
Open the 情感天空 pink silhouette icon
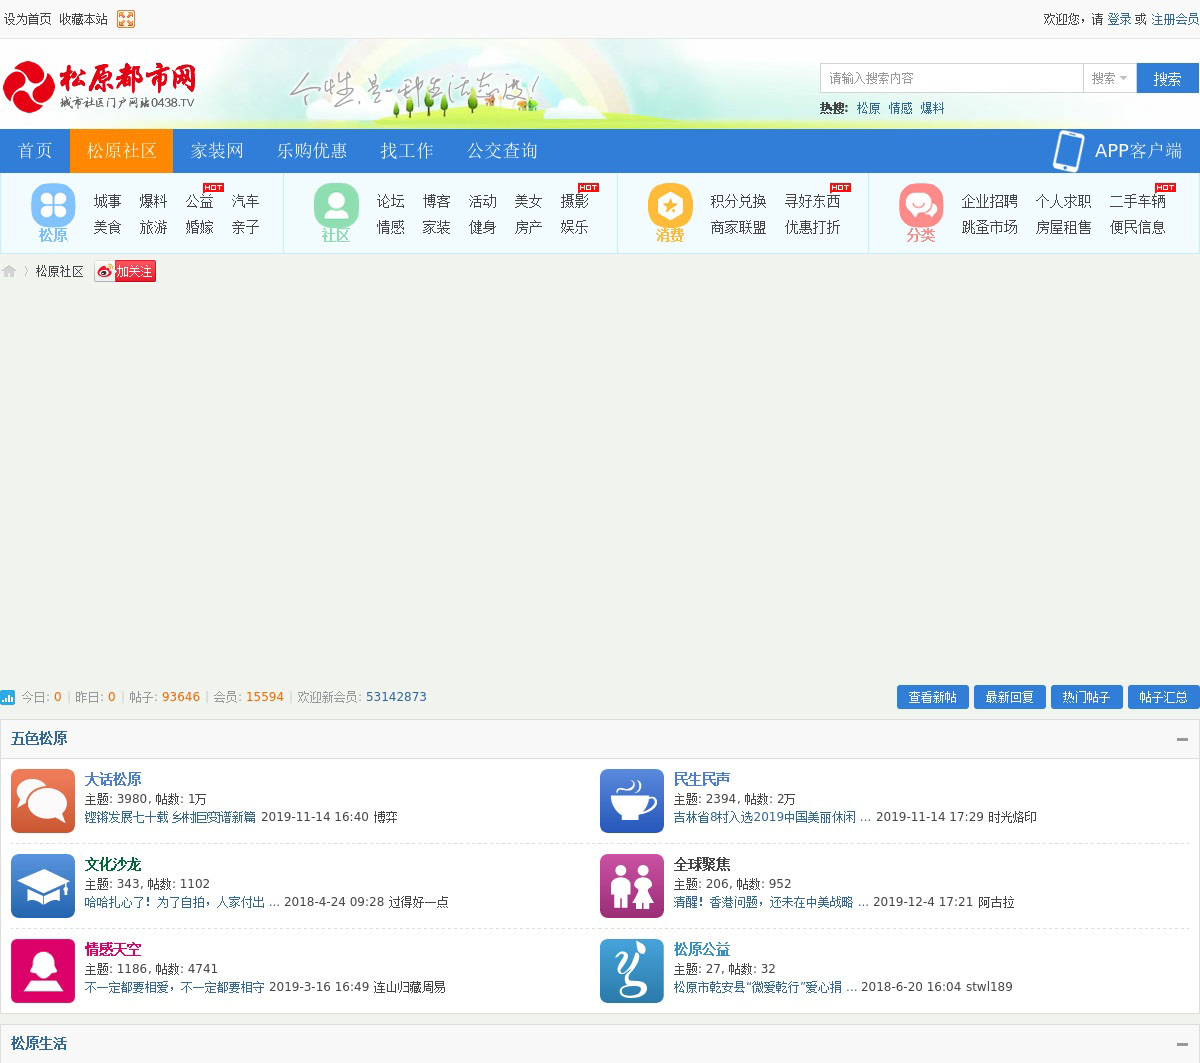(43, 971)
